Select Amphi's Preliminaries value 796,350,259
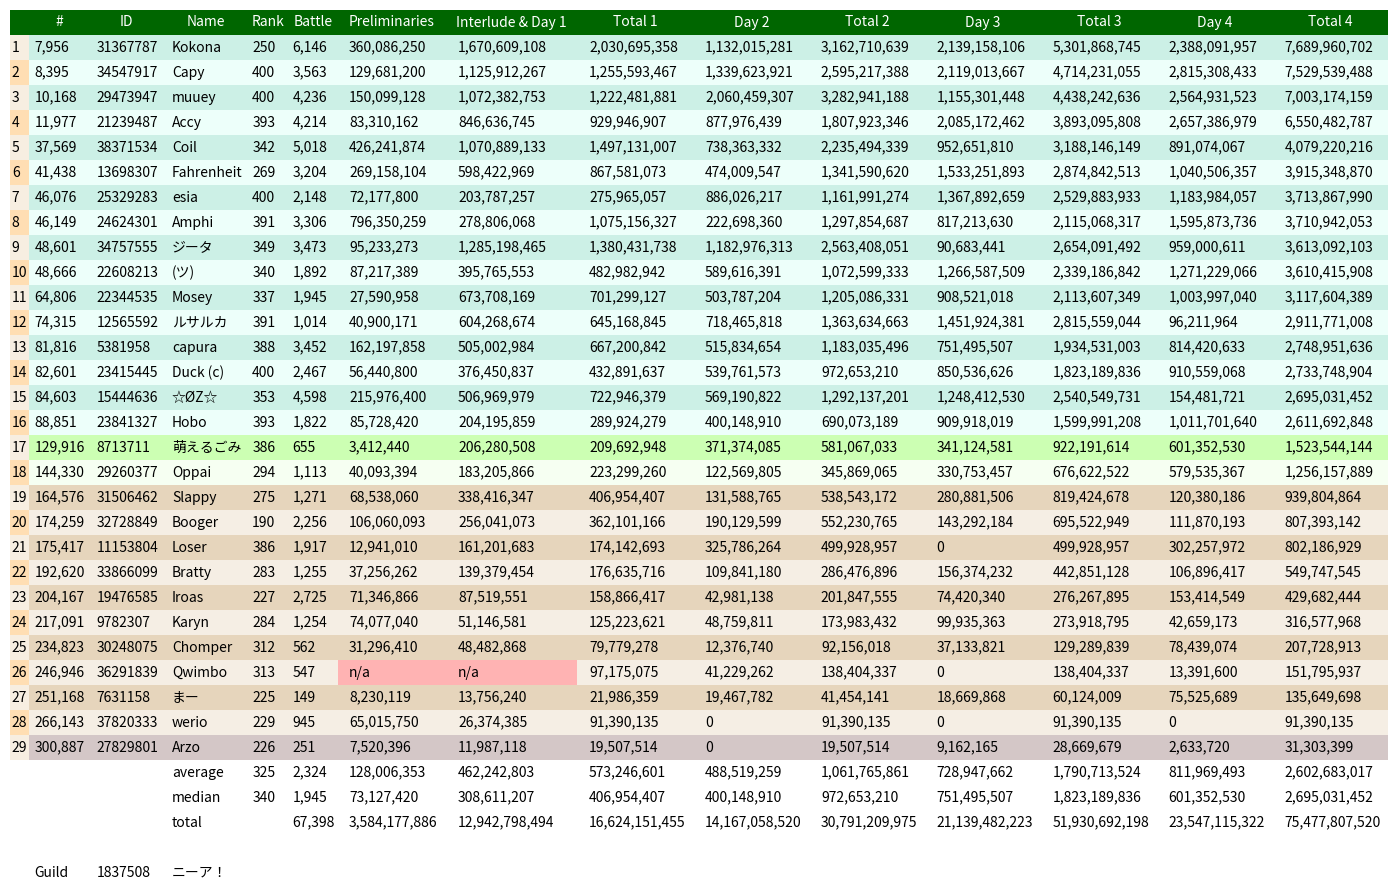Viewport: 1398px width, 895px height. [x=387, y=222]
